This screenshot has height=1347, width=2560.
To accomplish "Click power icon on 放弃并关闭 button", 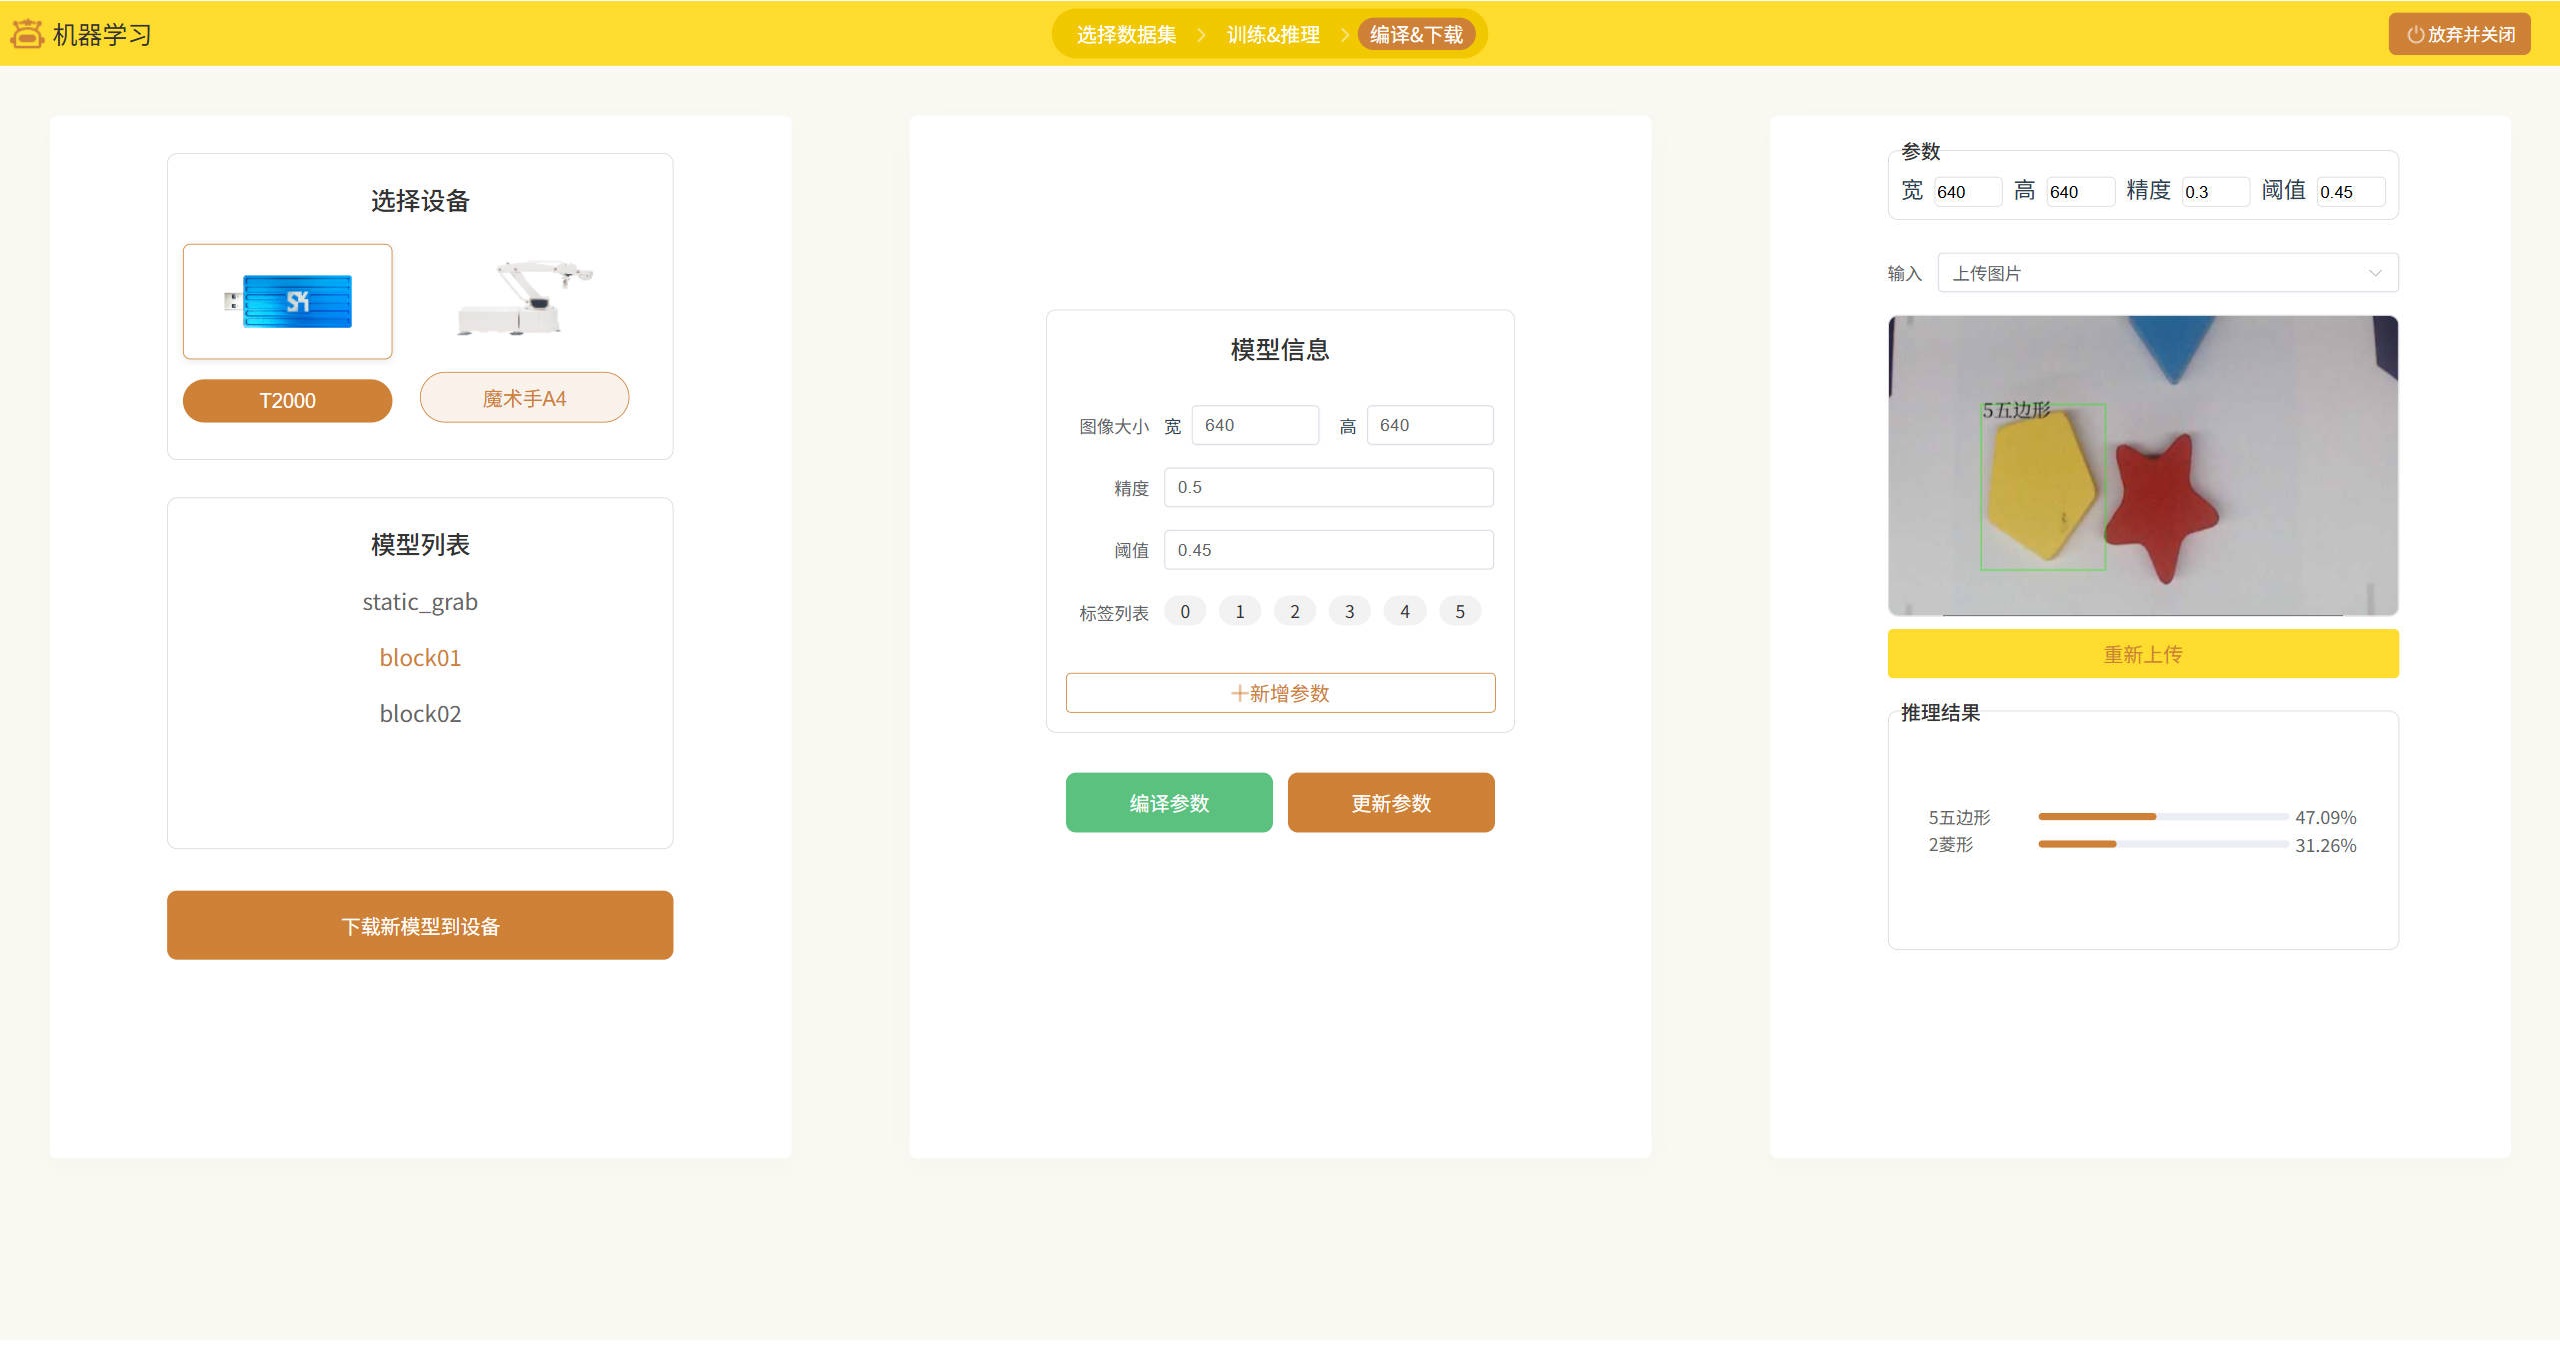I will click(2415, 35).
